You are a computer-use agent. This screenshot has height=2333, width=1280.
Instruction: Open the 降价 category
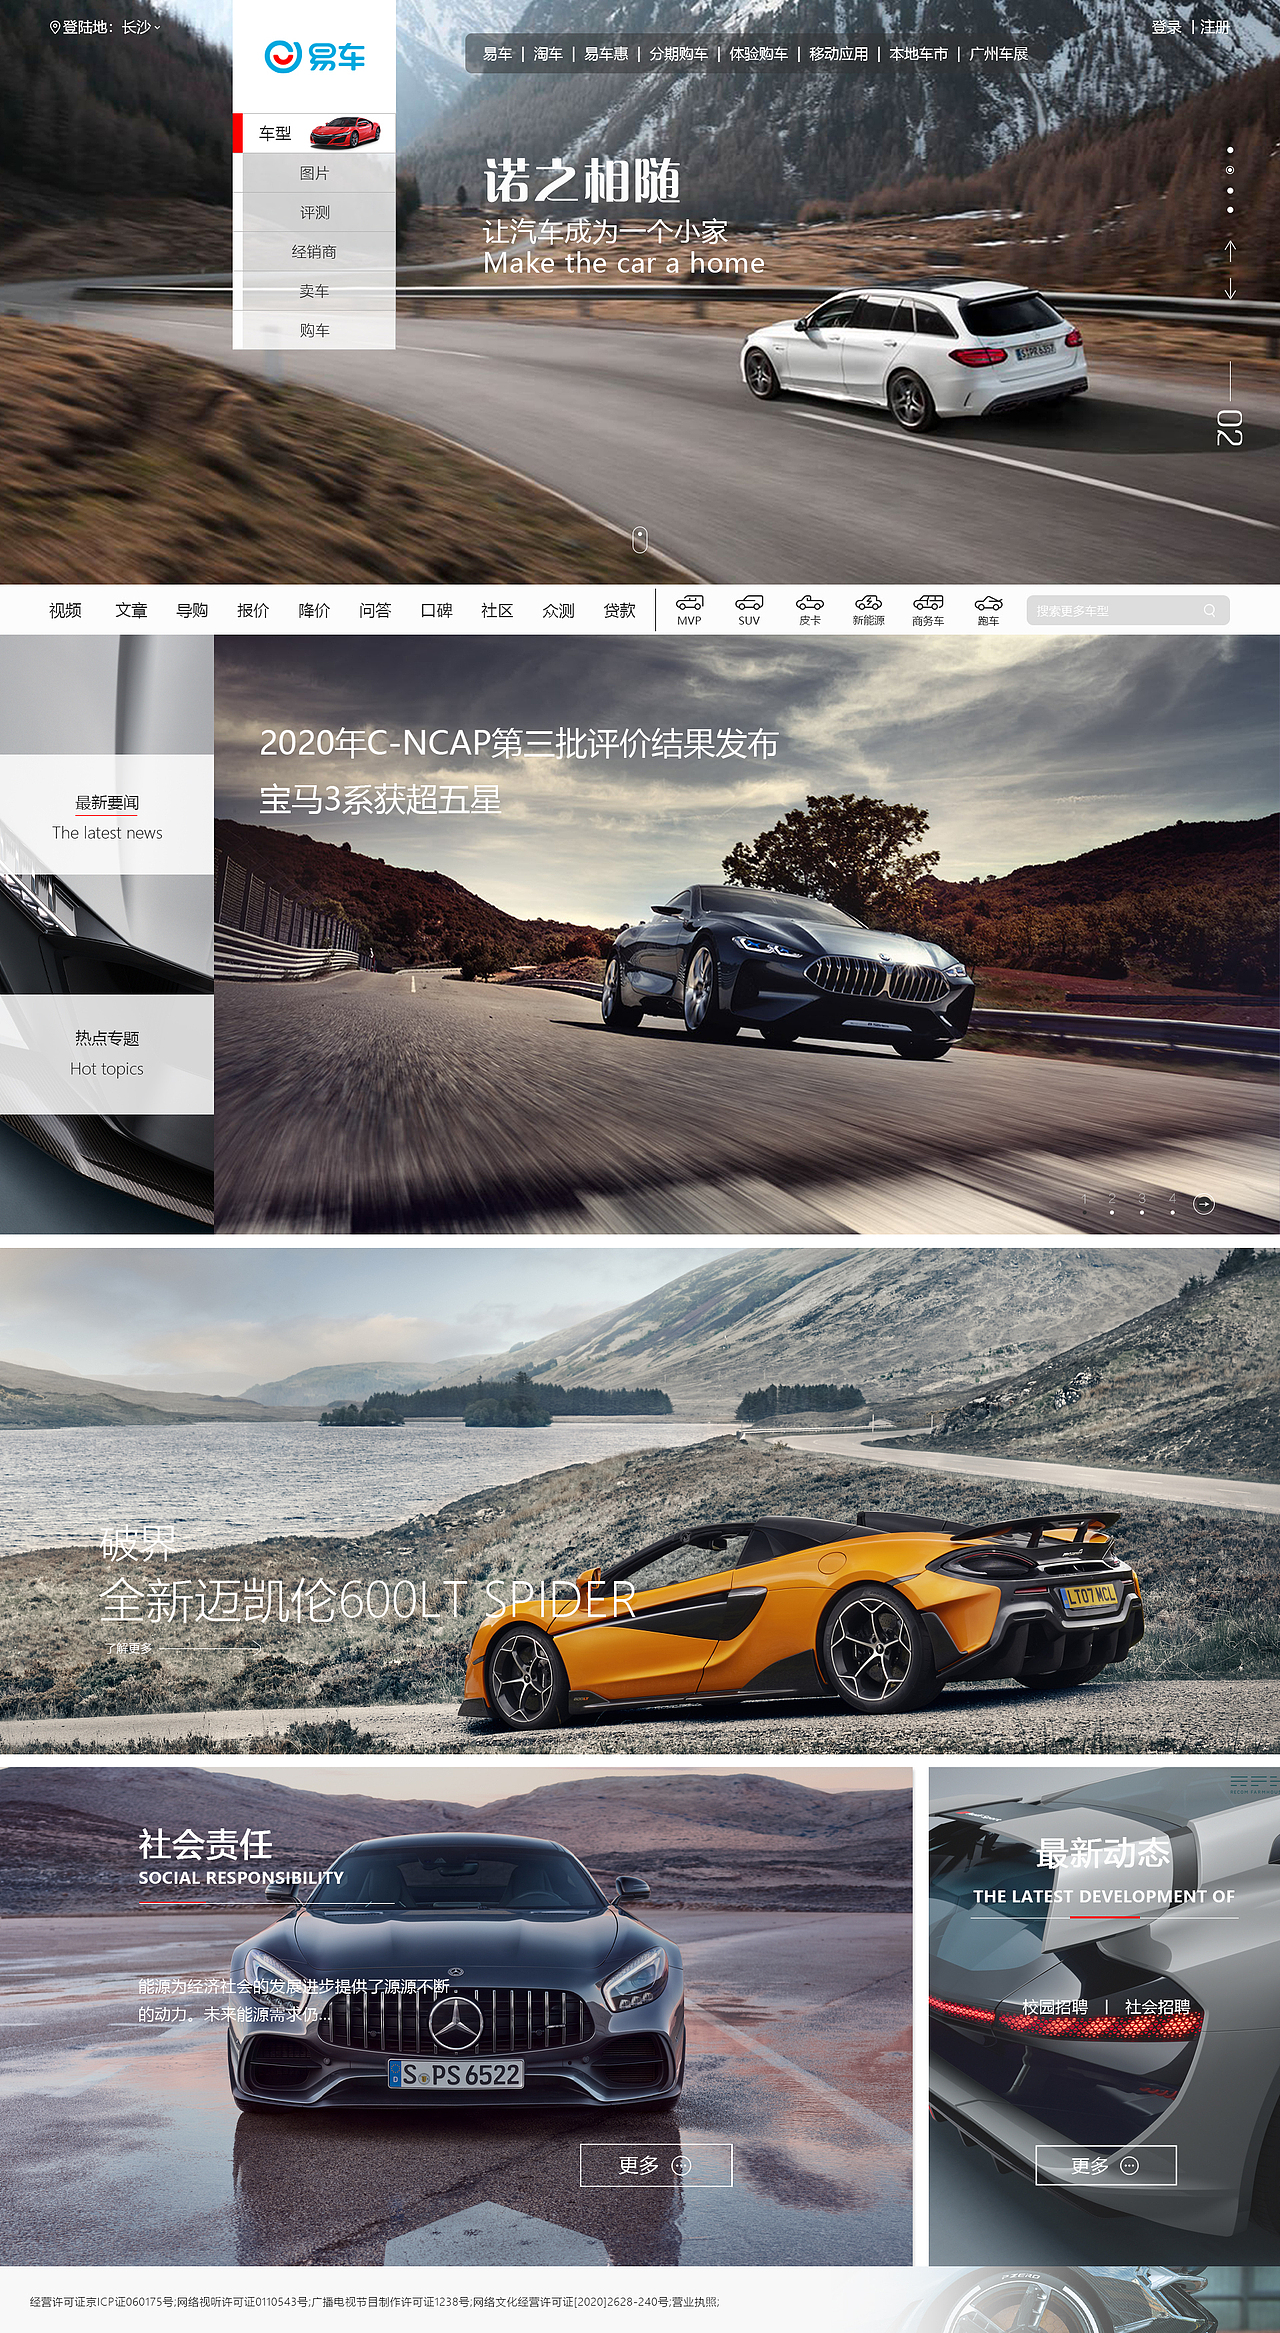coord(314,610)
